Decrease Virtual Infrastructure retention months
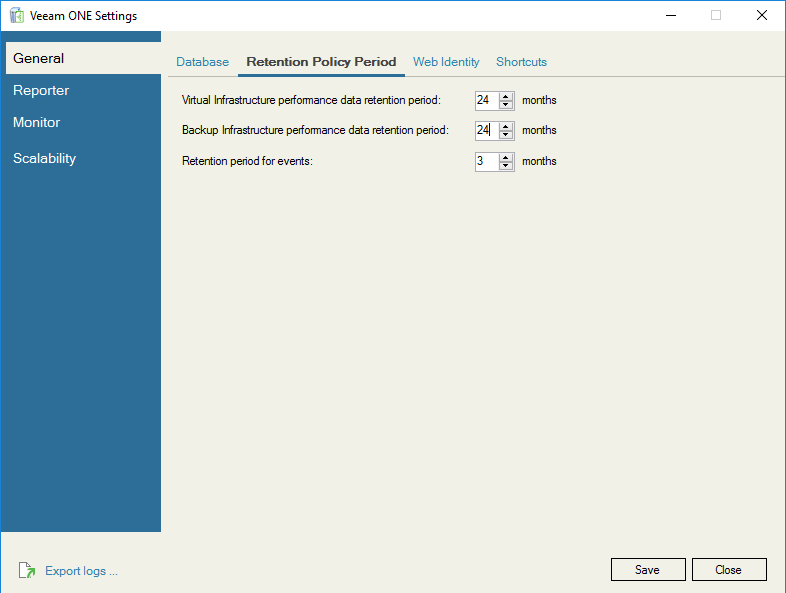Viewport: 786px width, 593px height. click(x=506, y=105)
